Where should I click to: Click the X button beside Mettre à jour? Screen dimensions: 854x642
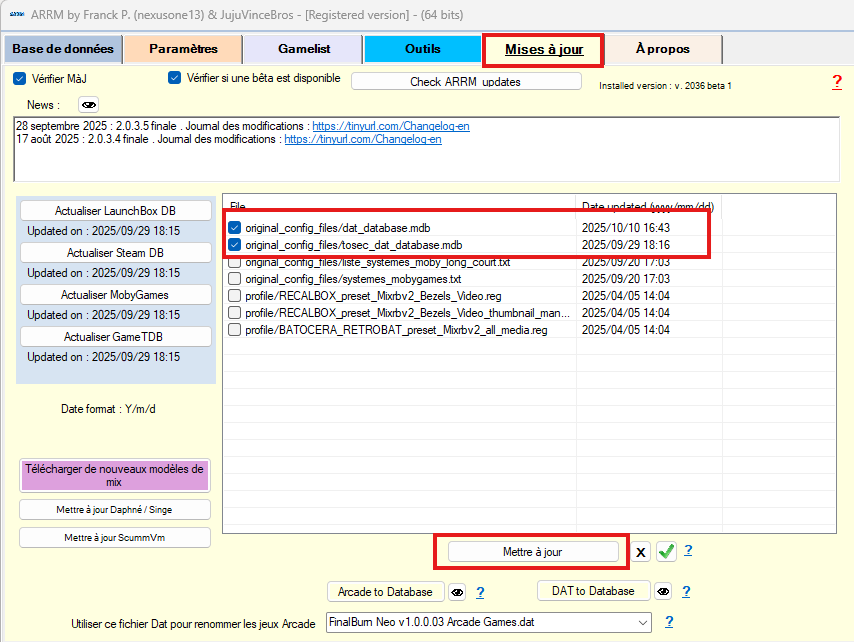coord(641,552)
